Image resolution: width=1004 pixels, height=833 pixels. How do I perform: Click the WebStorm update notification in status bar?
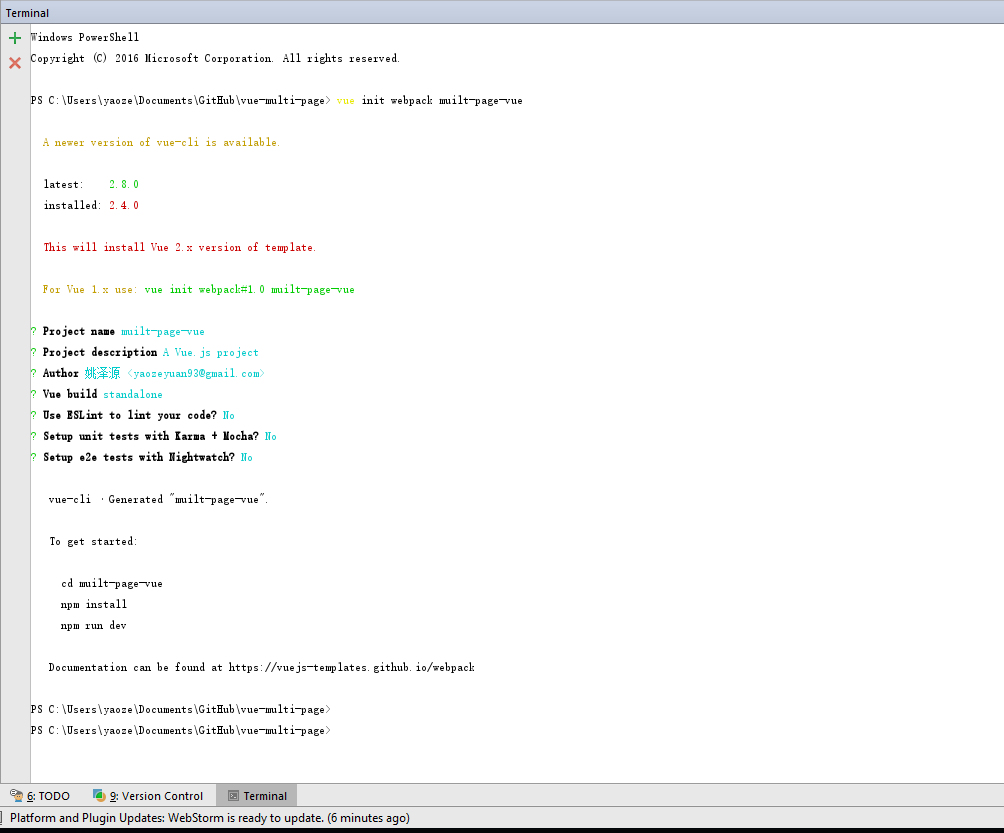[x=209, y=818]
